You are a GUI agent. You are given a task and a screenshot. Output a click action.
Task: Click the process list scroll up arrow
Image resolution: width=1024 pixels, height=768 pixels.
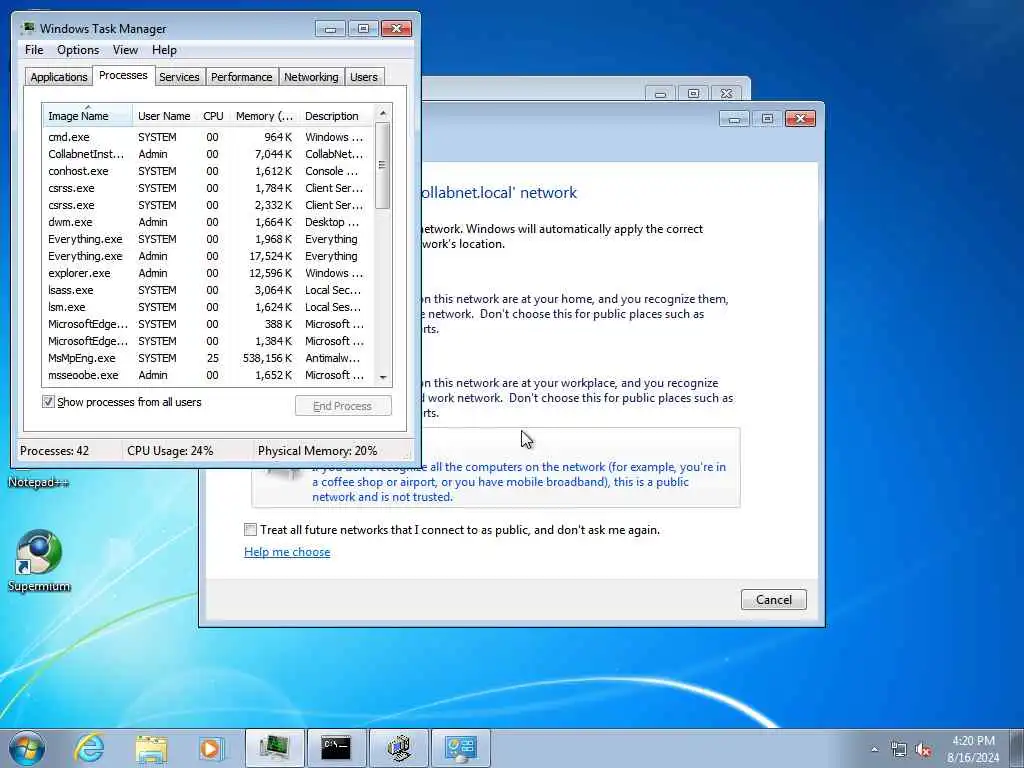tap(383, 114)
